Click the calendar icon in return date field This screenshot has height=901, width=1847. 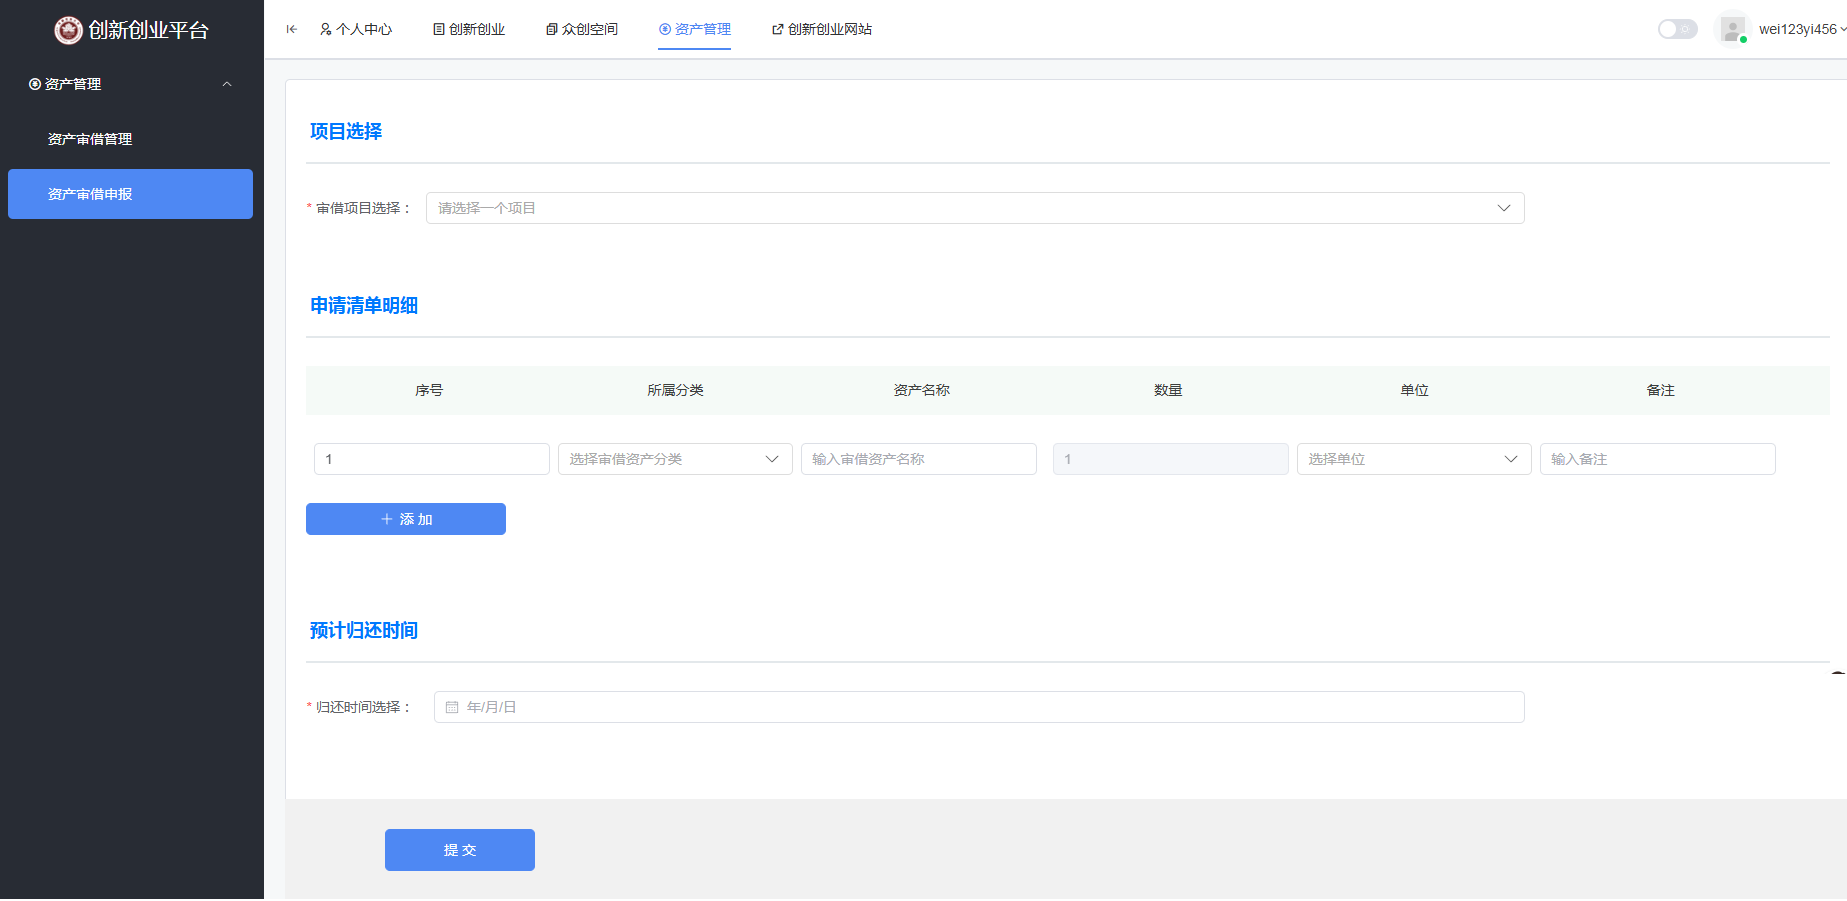[x=452, y=707]
